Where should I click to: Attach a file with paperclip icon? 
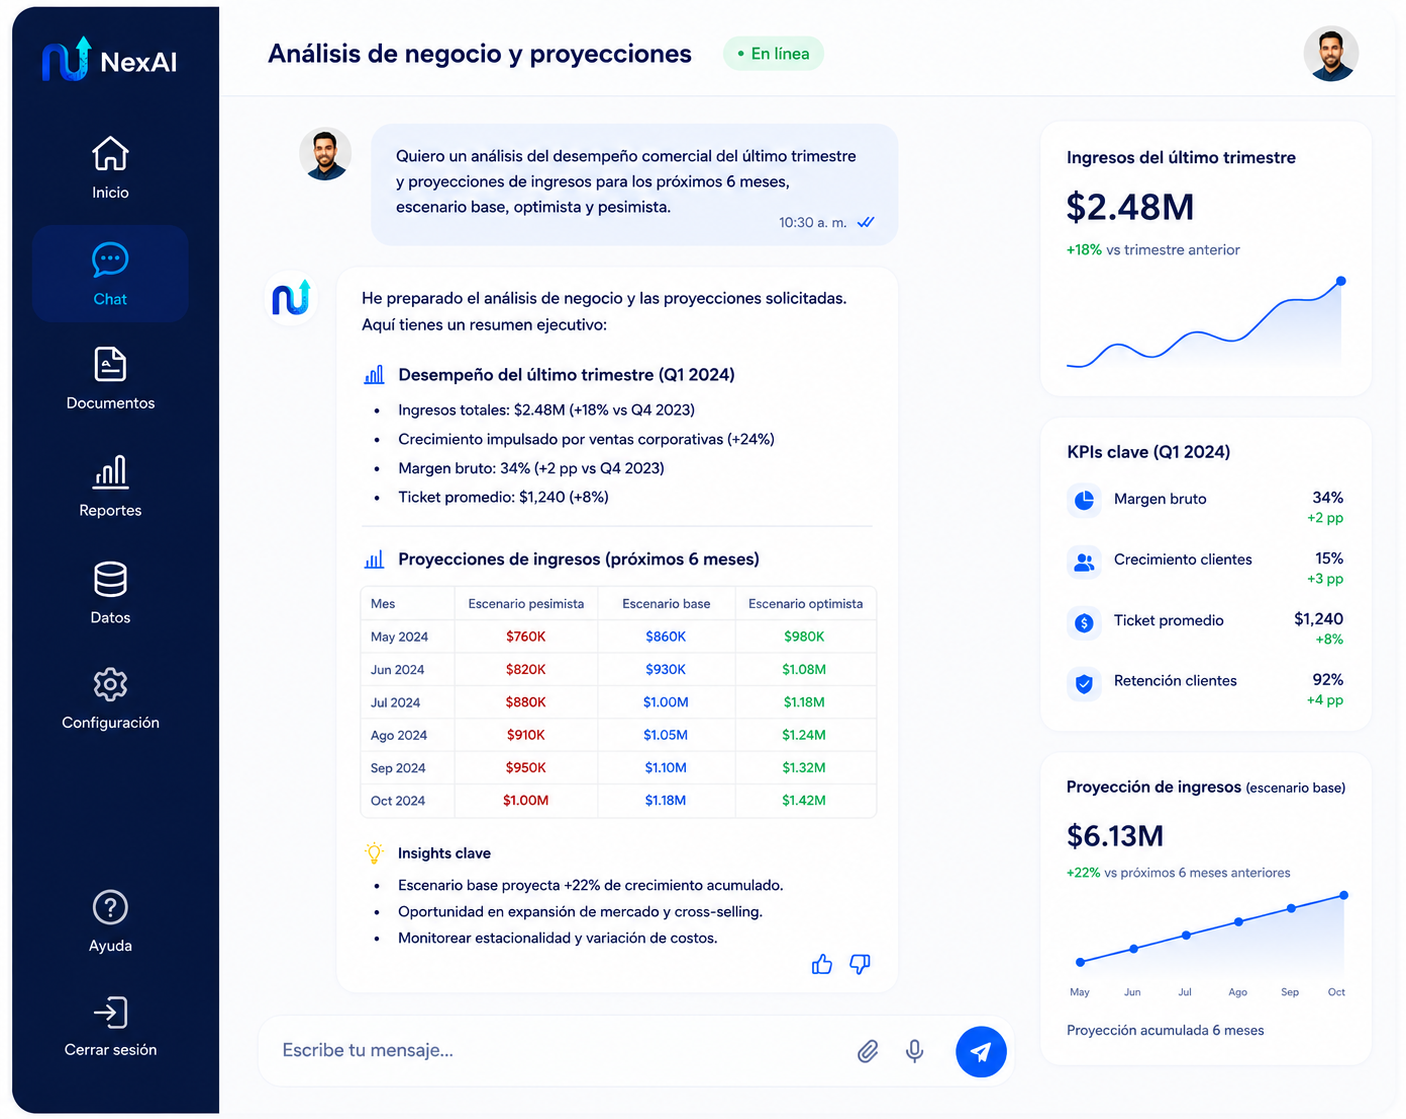click(868, 1051)
